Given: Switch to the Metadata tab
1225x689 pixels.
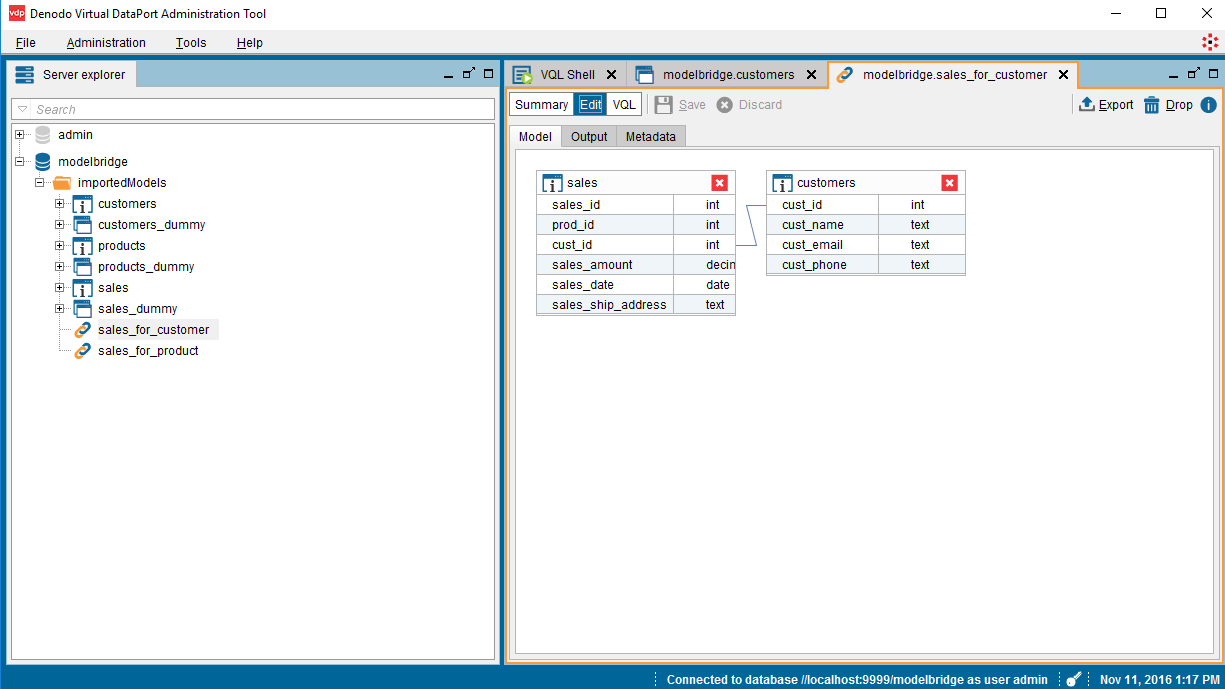Looking at the screenshot, I should click(x=651, y=137).
